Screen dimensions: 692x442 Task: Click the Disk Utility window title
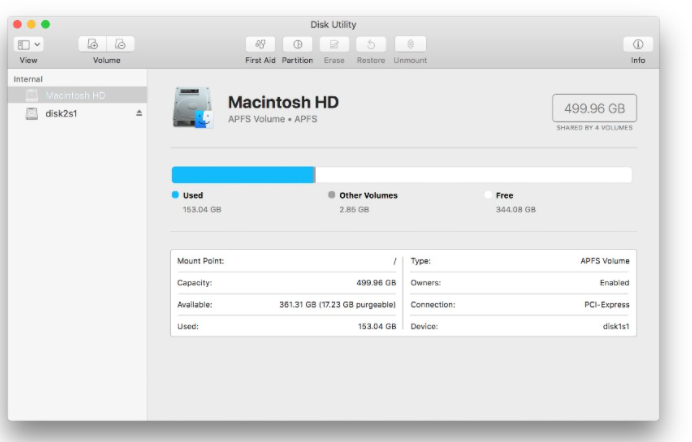coord(333,25)
